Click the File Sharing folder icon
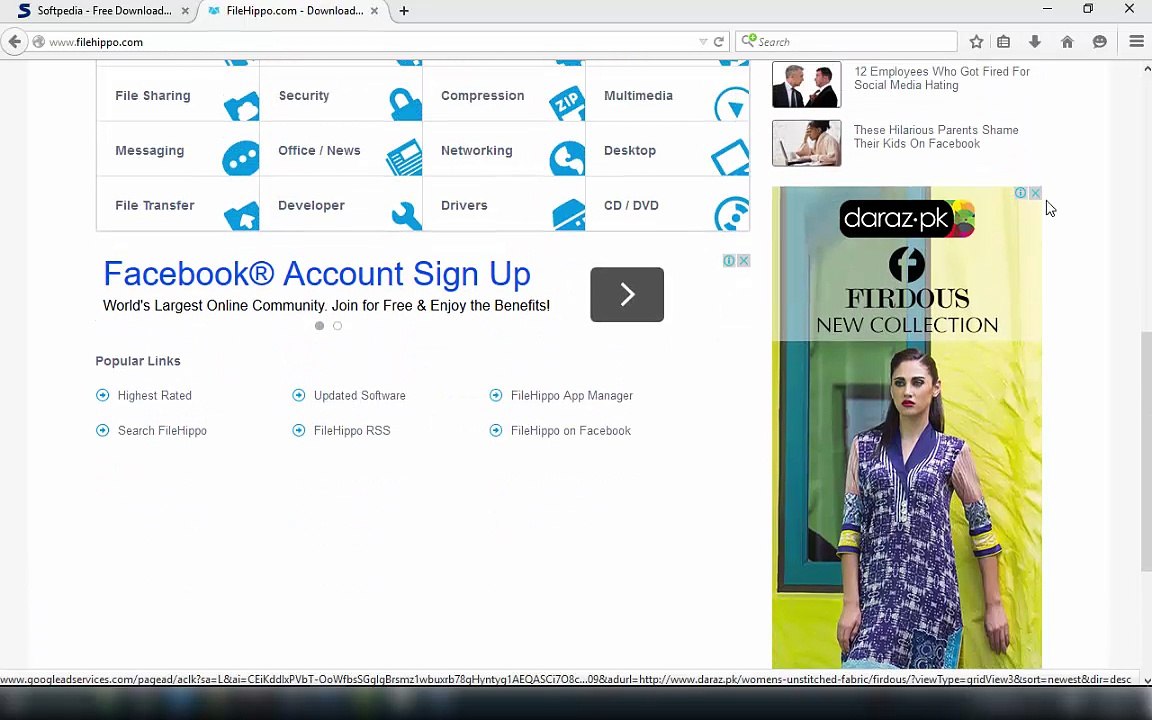 pyautogui.click(x=241, y=105)
